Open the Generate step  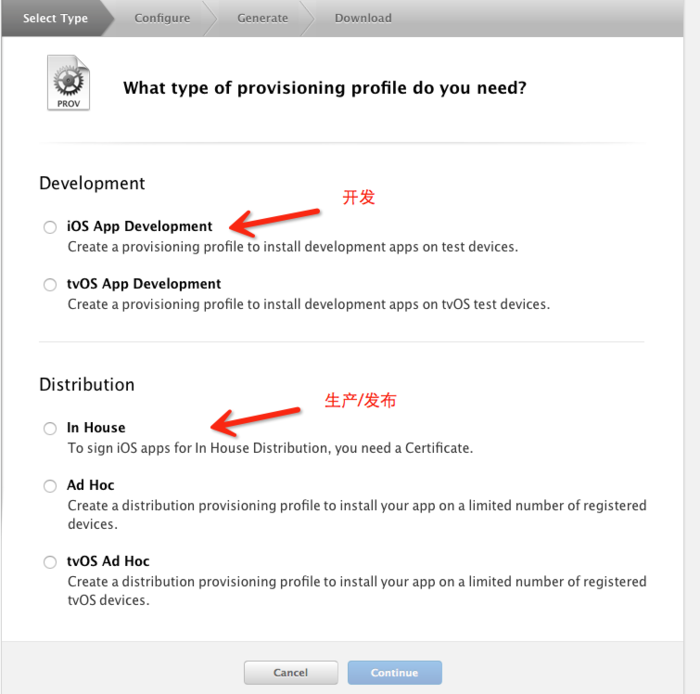click(x=262, y=18)
